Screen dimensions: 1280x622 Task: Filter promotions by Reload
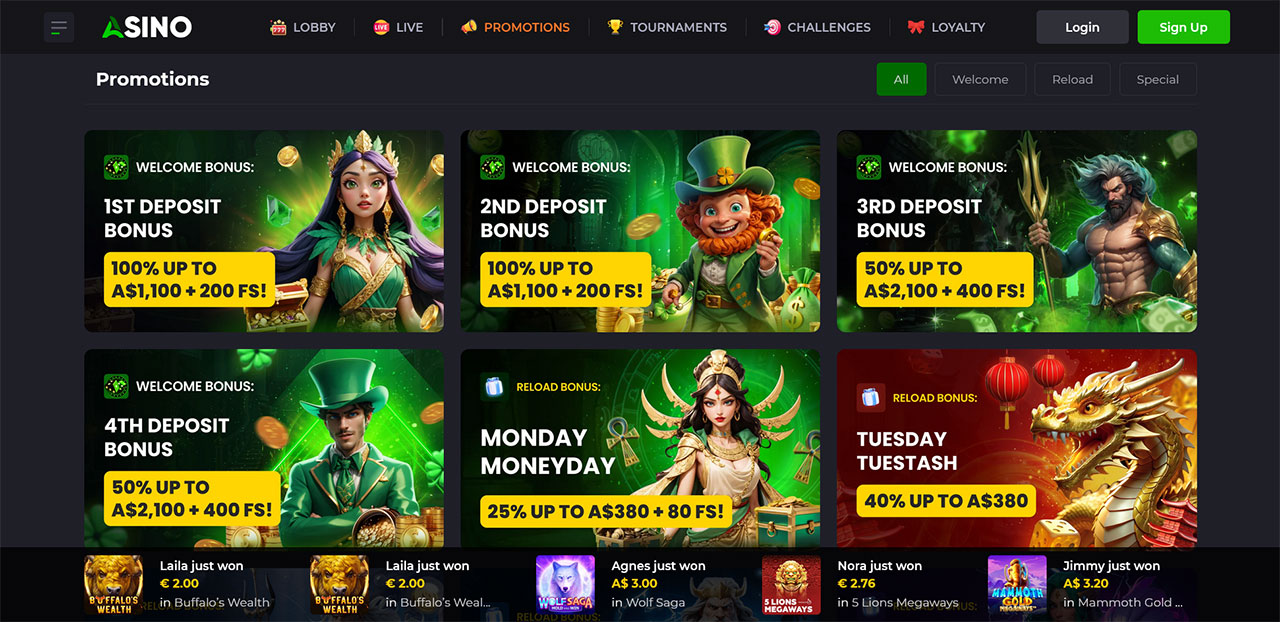1072,79
